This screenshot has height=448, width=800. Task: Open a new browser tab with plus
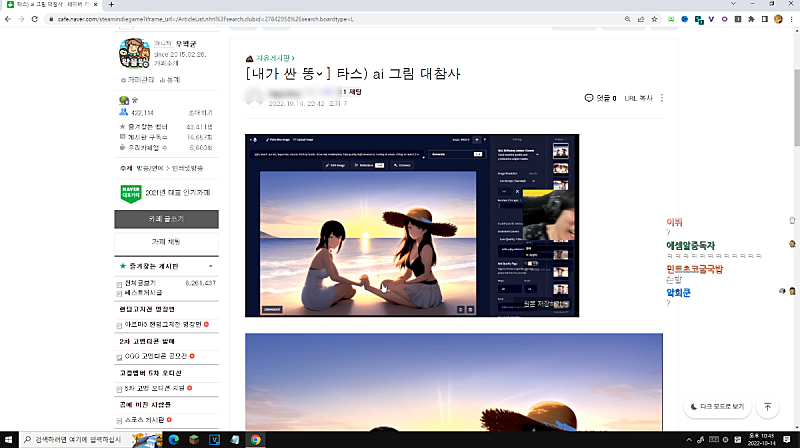point(111,5)
